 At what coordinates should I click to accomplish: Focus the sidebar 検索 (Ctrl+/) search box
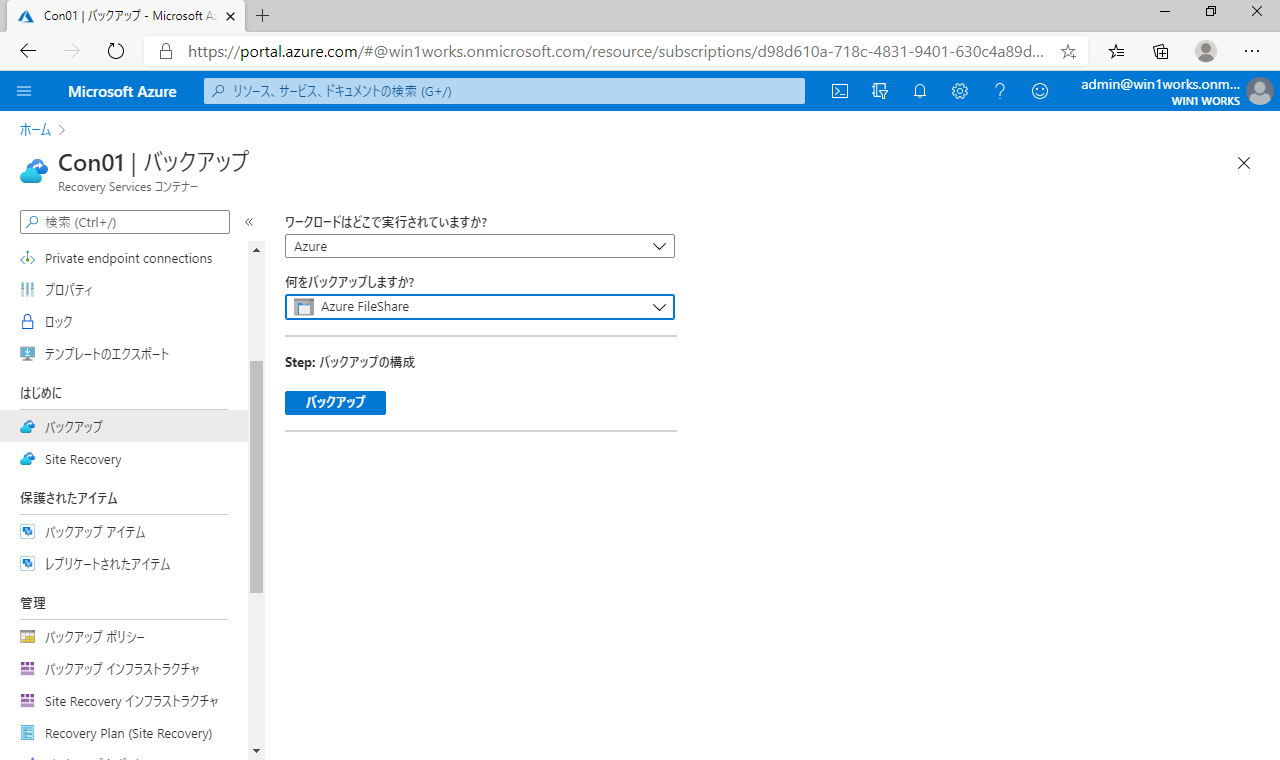tap(125, 222)
